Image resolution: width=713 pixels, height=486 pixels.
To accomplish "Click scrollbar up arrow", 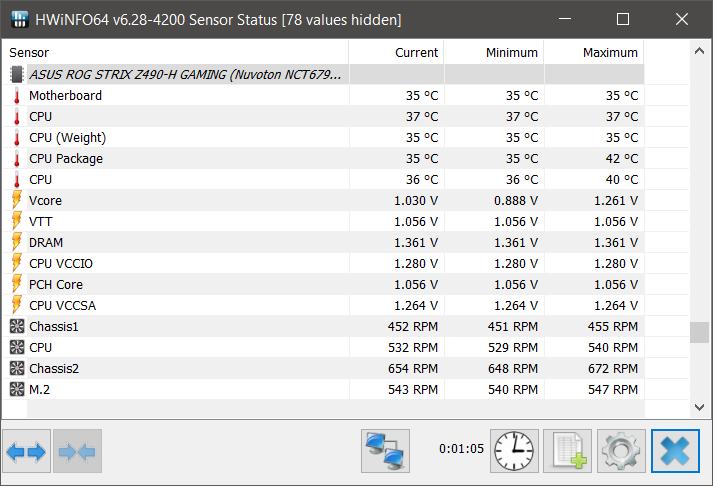I will point(699,51).
